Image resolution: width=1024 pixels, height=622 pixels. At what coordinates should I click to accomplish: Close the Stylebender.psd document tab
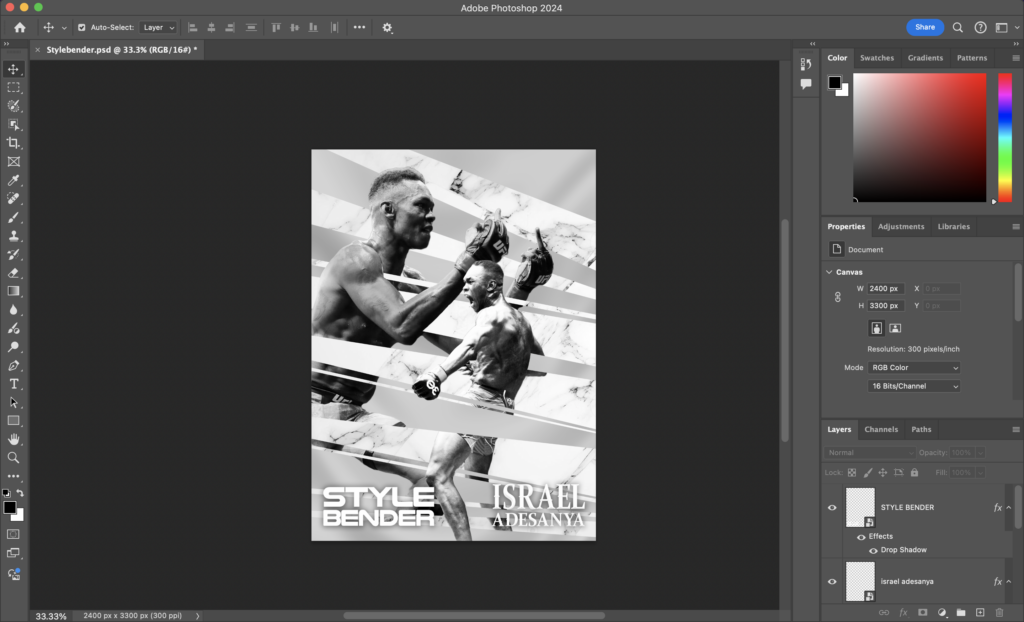click(x=37, y=50)
